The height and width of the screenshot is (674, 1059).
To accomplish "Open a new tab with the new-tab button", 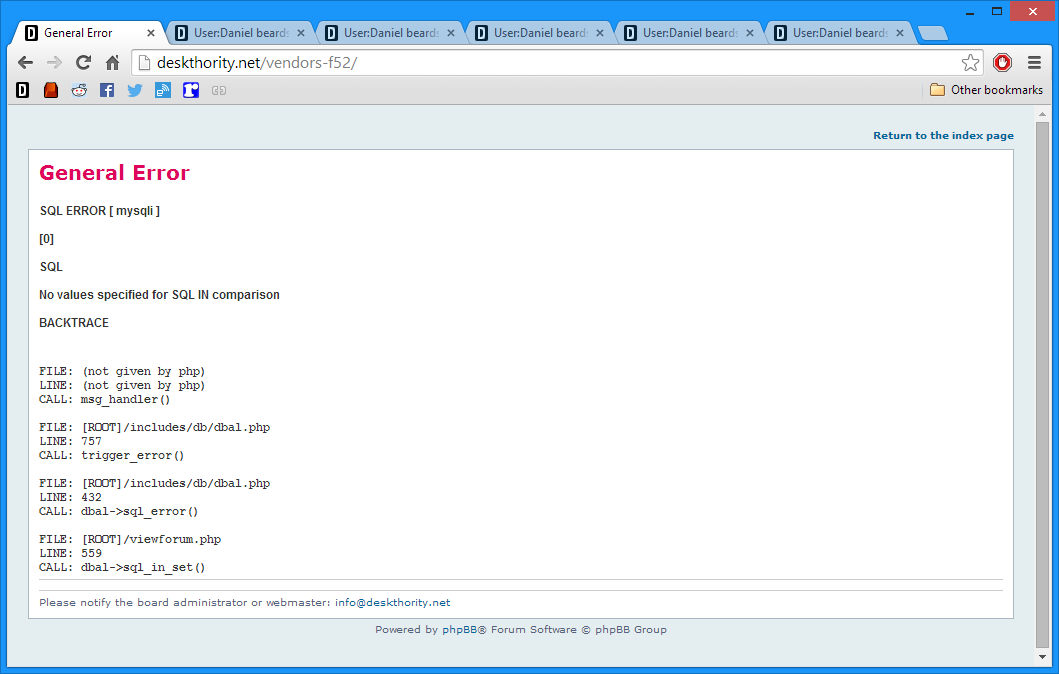I will (932, 33).
